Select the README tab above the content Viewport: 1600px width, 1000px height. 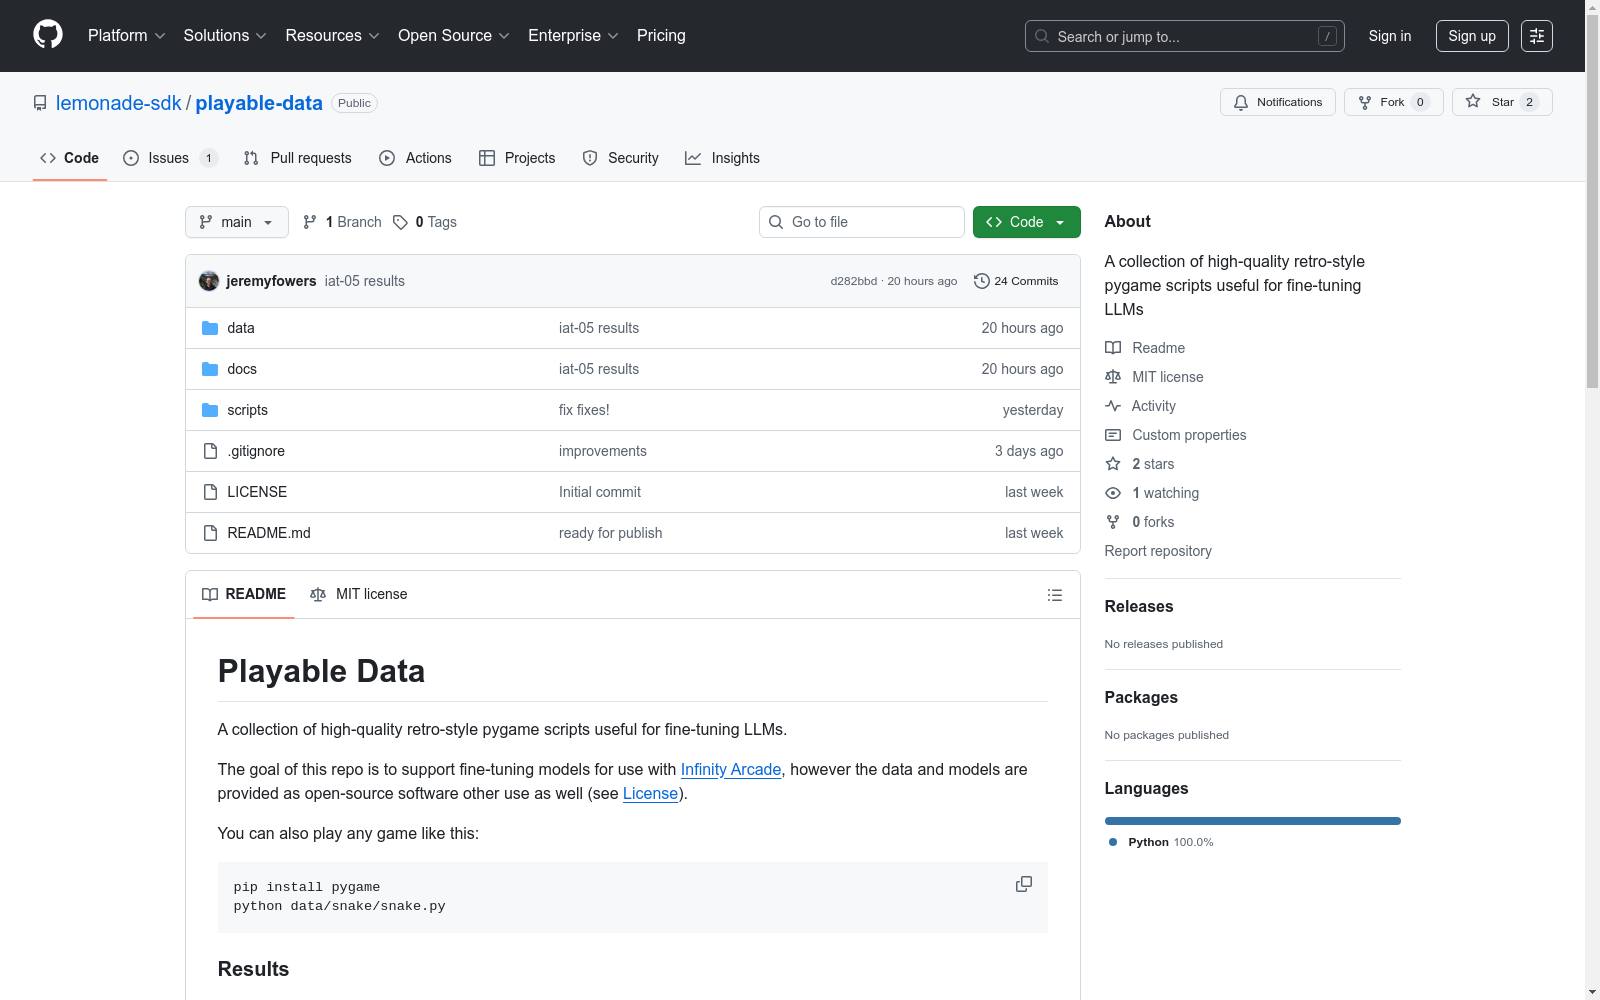coord(244,594)
